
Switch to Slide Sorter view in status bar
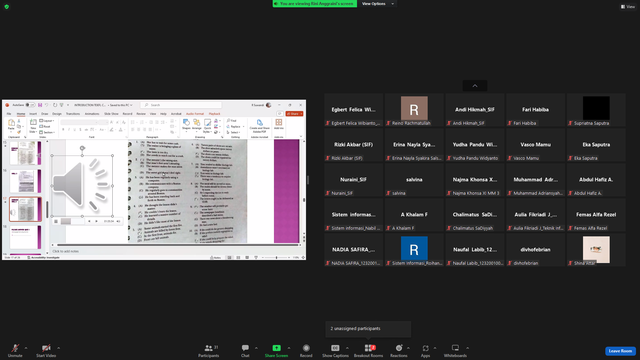[x=238, y=258]
